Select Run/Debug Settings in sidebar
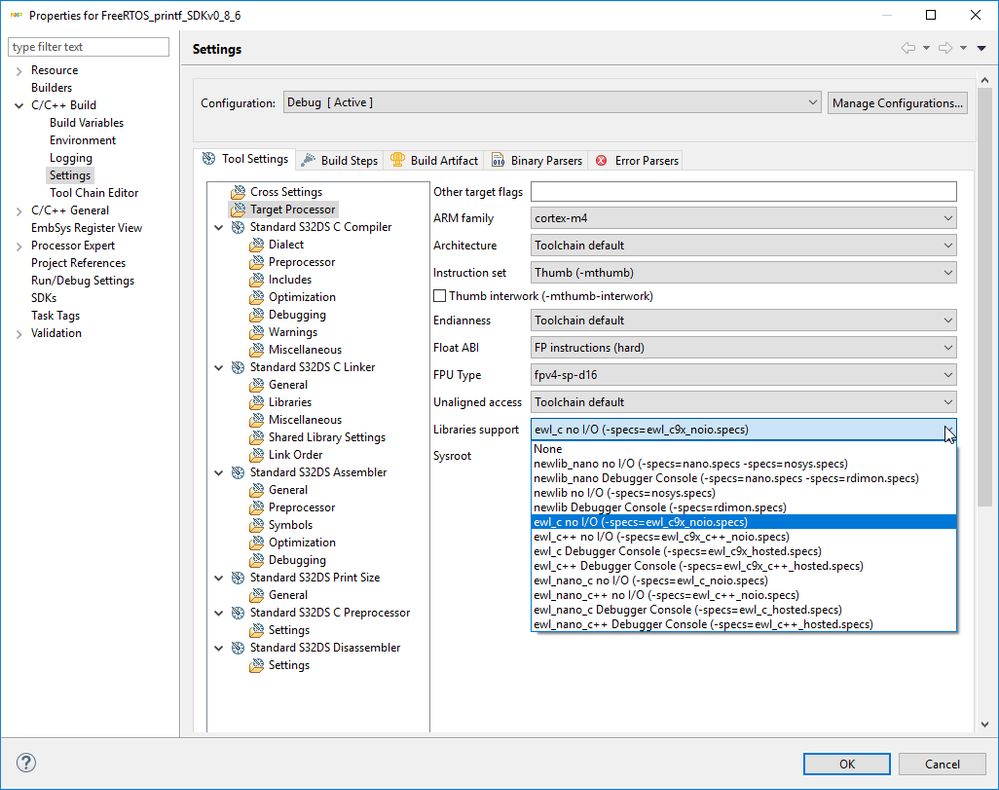This screenshot has width=999, height=790. tap(83, 281)
